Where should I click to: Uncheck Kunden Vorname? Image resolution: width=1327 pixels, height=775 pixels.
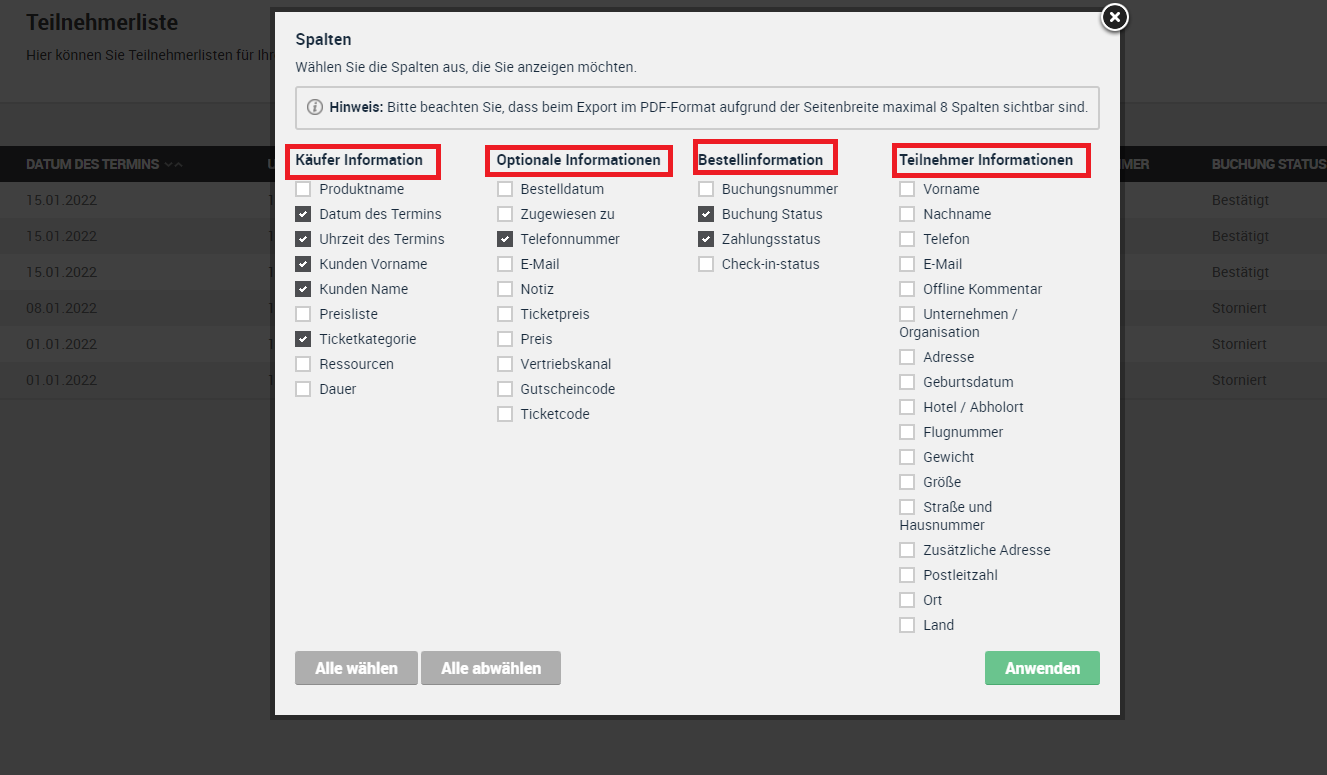(x=303, y=264)
